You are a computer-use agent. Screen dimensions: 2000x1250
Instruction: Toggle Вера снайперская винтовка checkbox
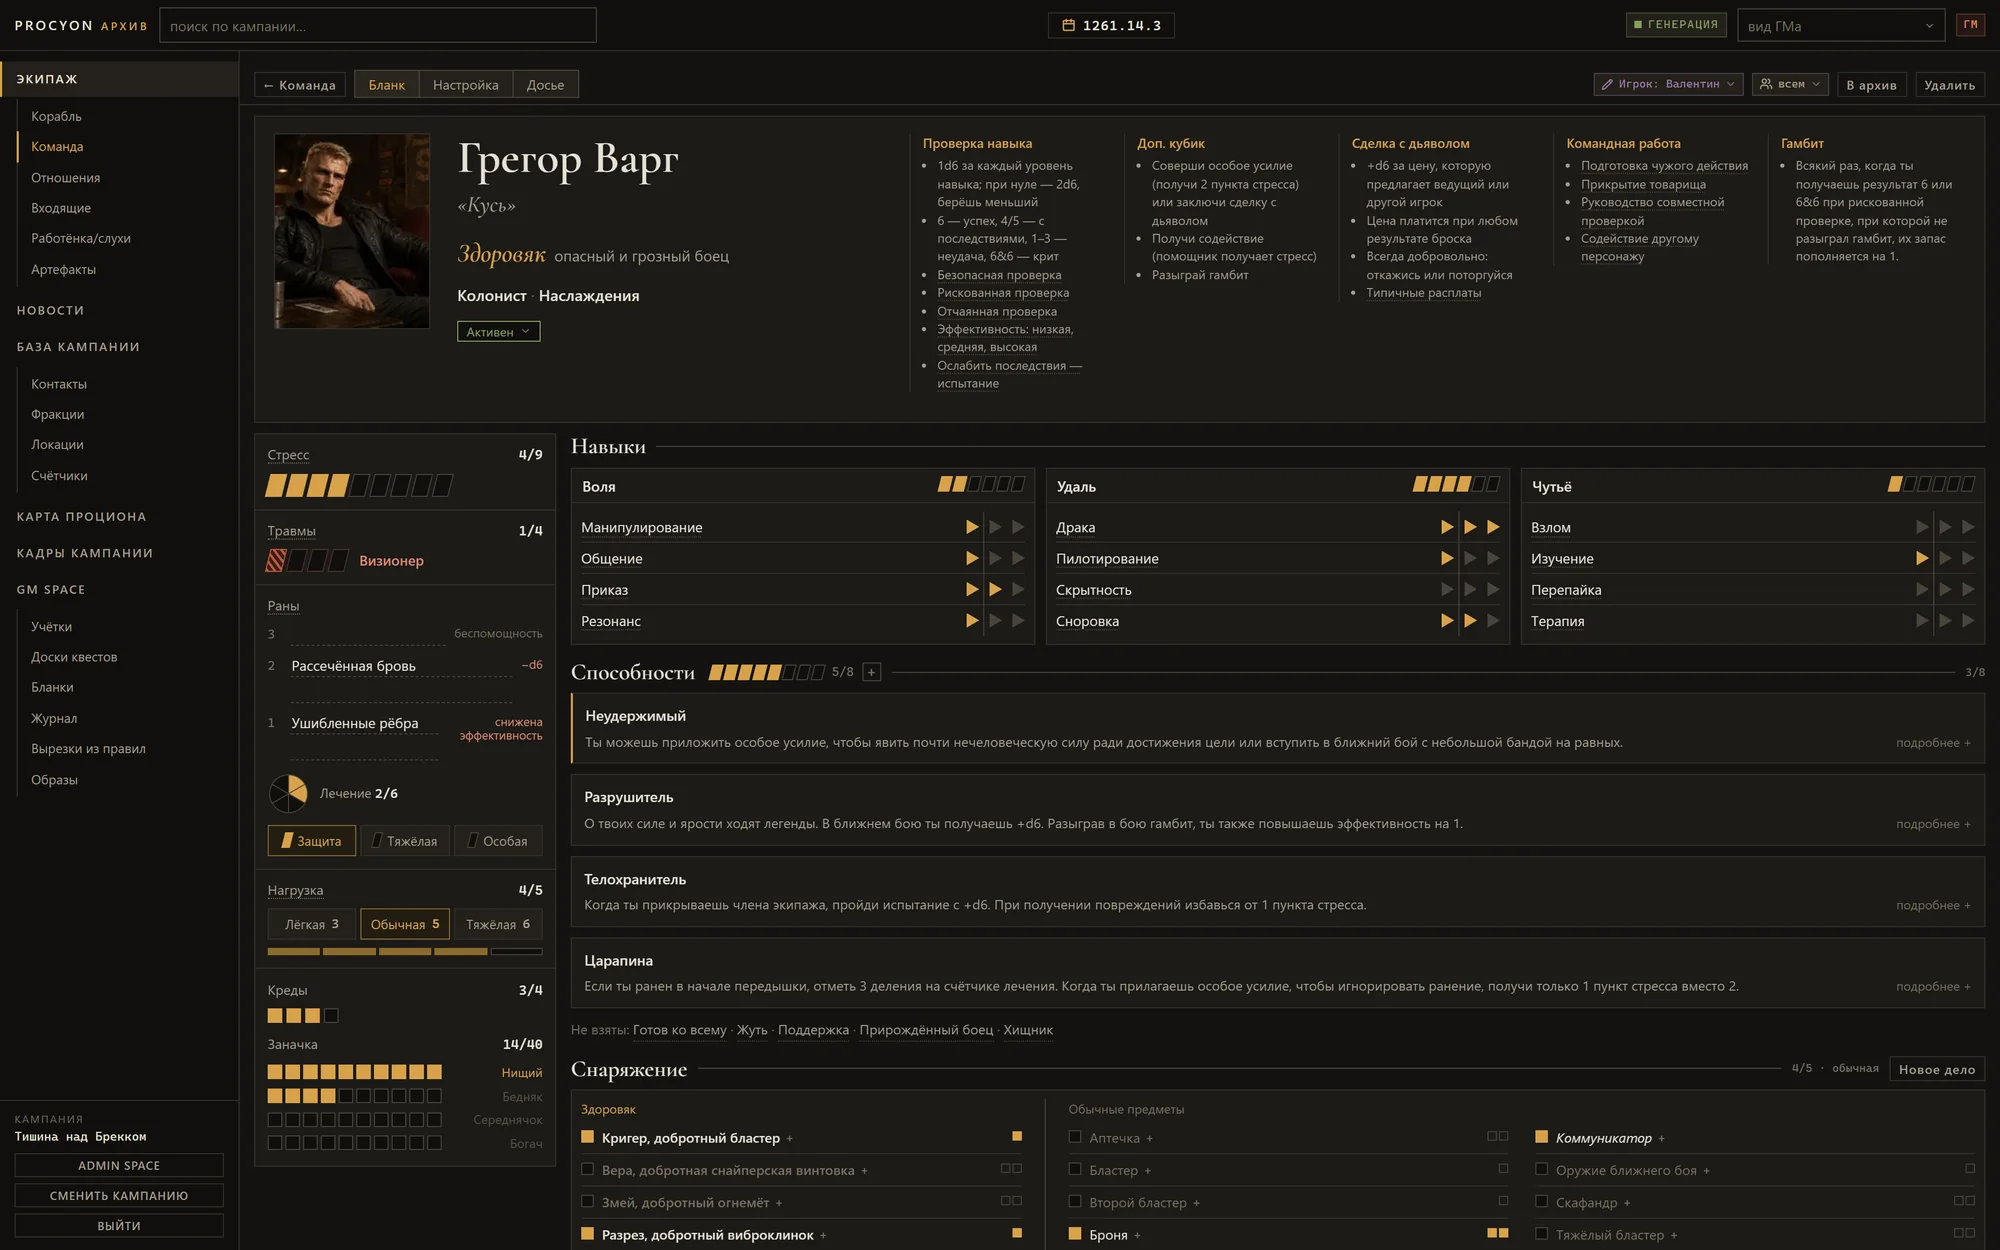pos(588,1169)
